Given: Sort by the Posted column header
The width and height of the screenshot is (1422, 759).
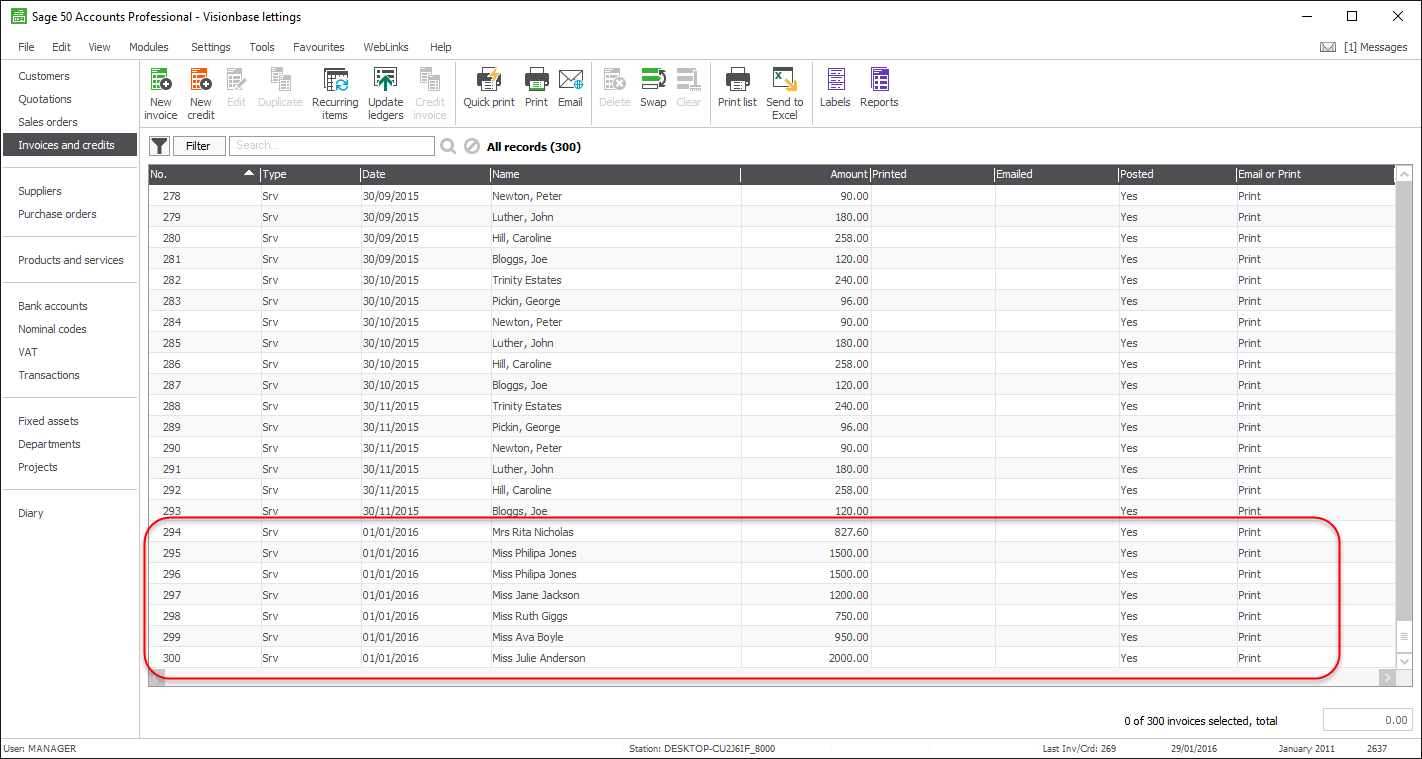Looking at the screenshot, I should click(1177, 174).
